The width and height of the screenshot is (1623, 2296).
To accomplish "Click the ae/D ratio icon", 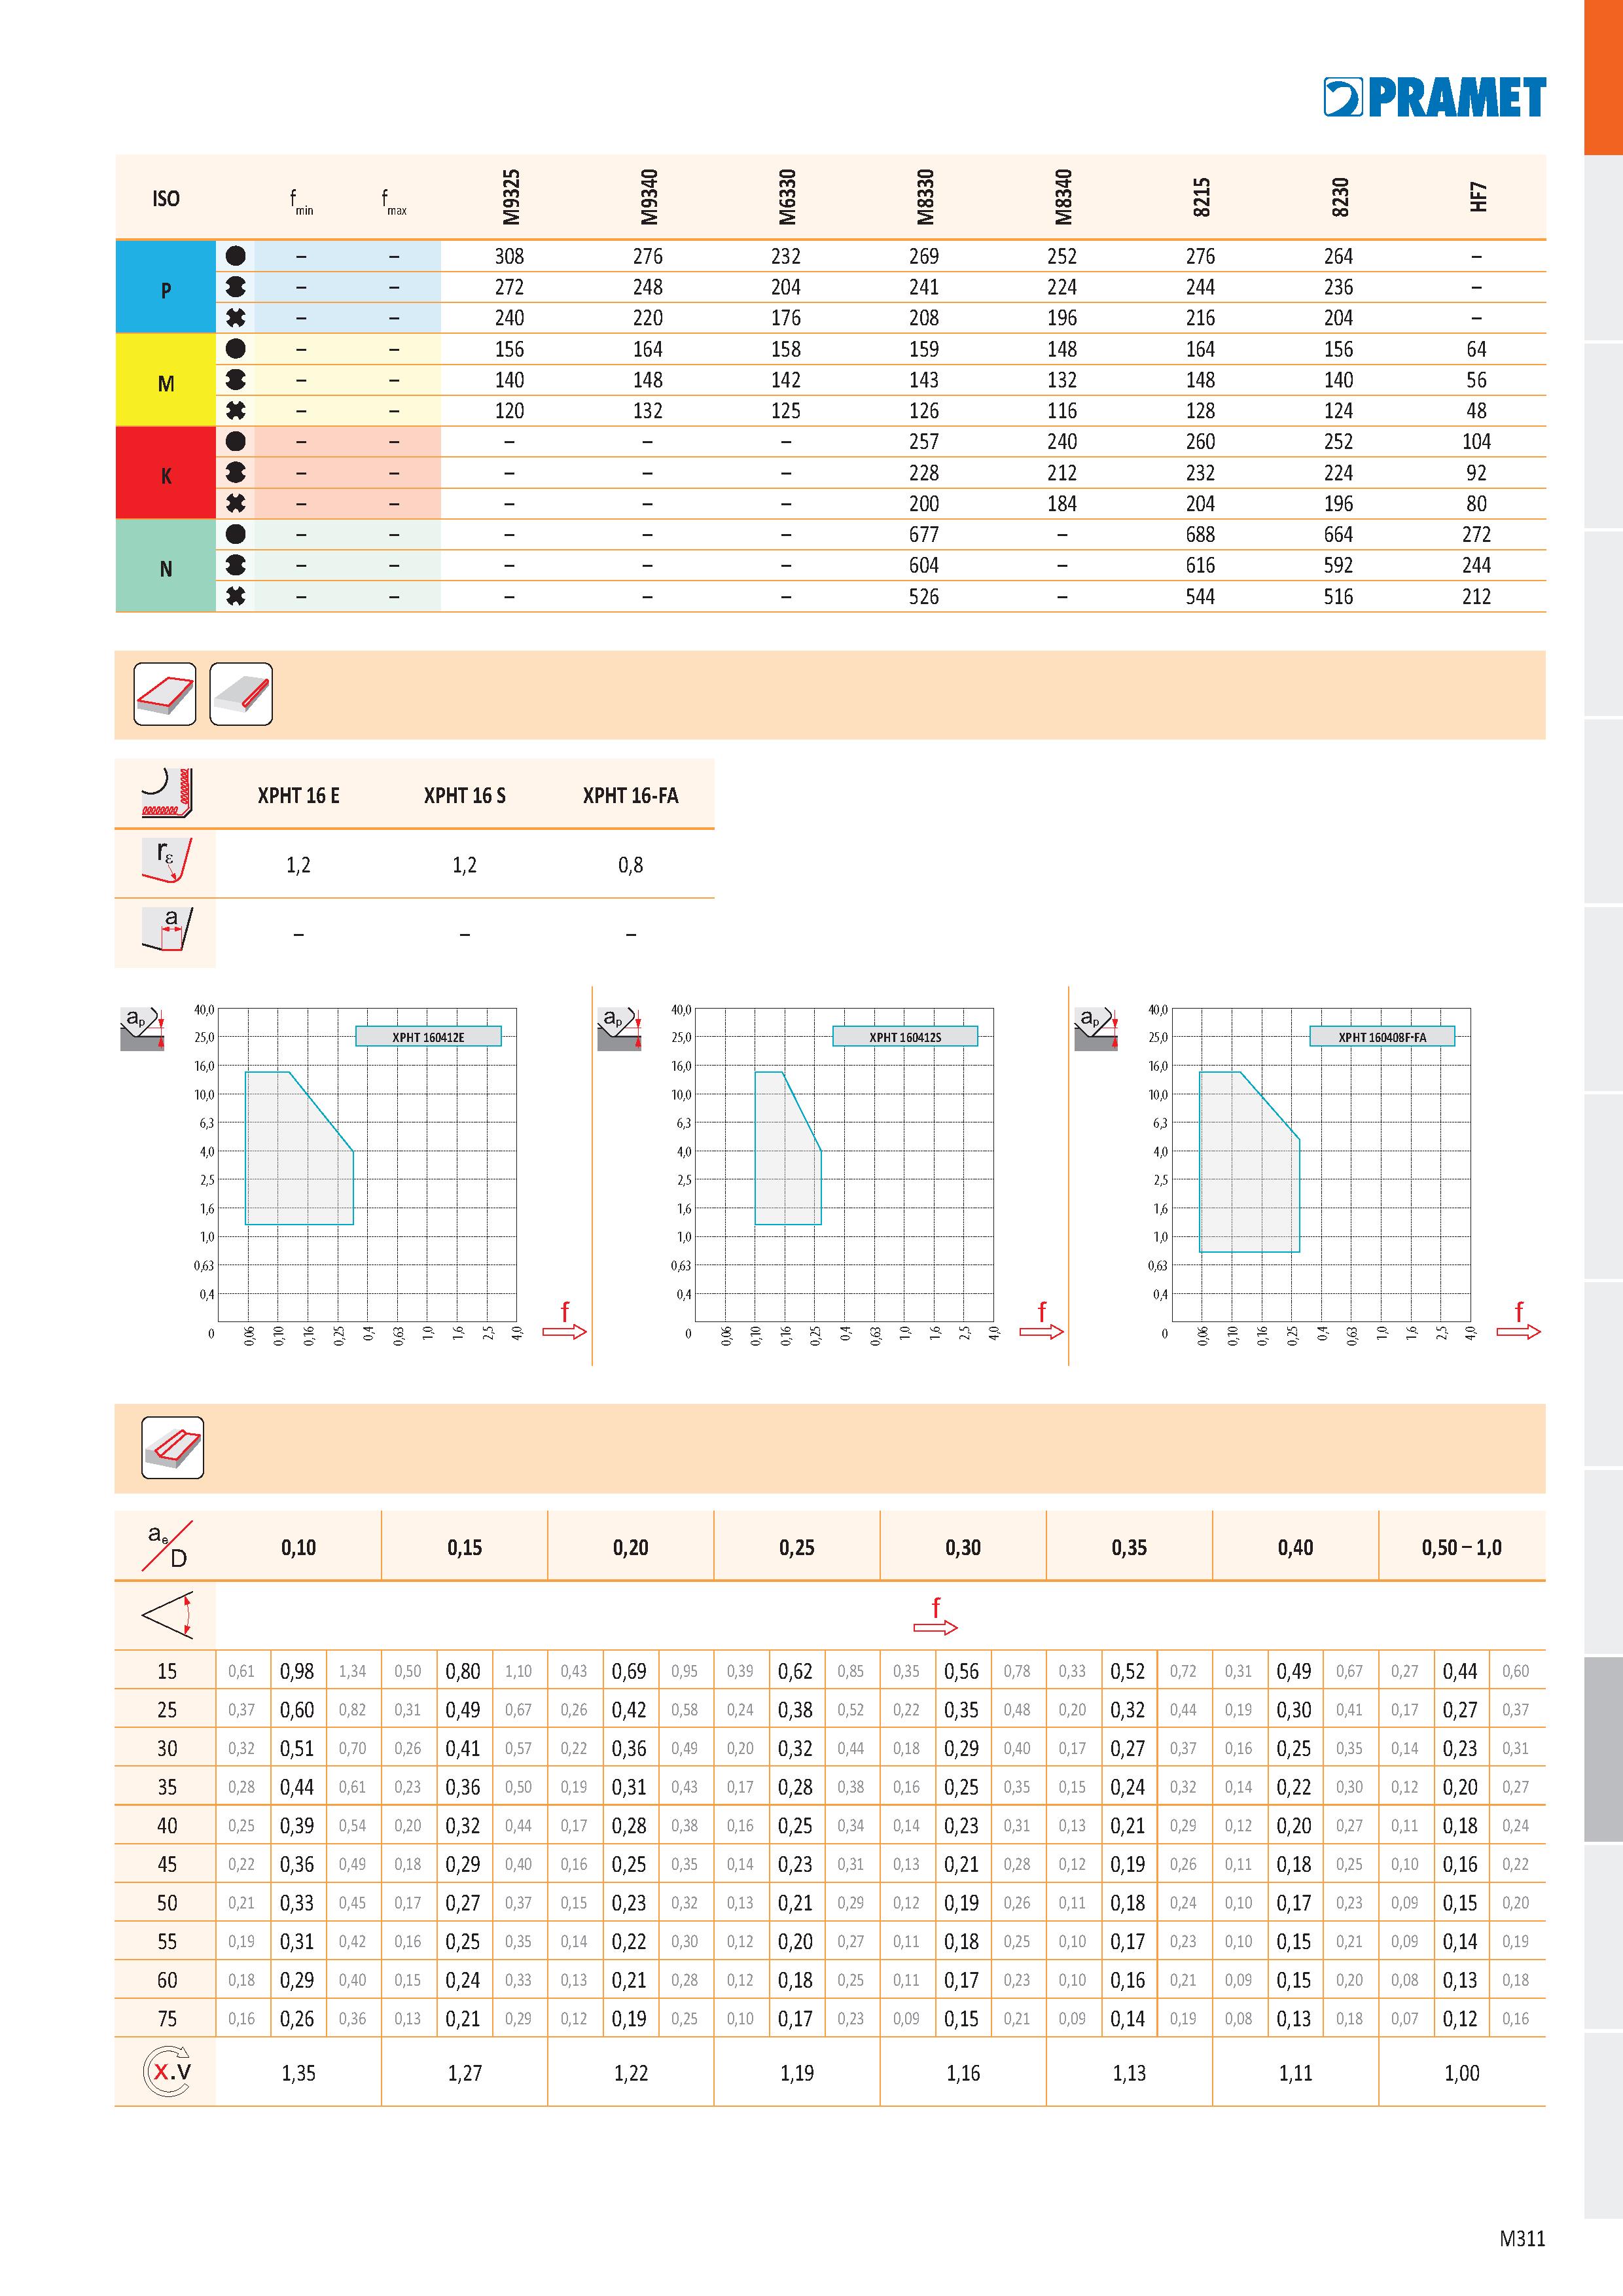I will pyautogui.click(x=168, y=1546).
